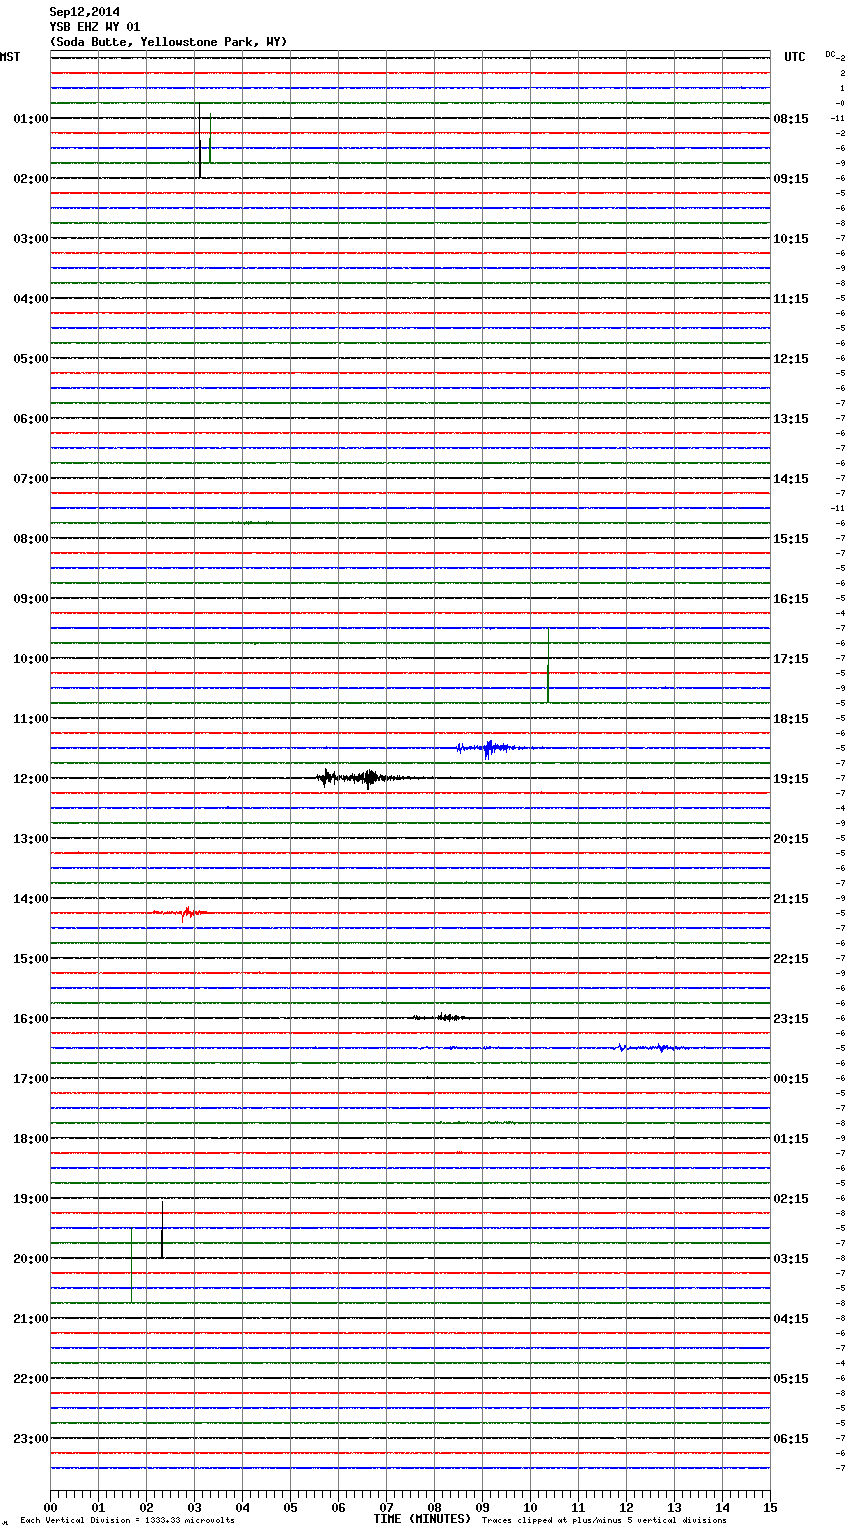Select the 16:00 MST time label
Screen dimensions: 850x1534
pyautogui.click(x=31, y=1019)
